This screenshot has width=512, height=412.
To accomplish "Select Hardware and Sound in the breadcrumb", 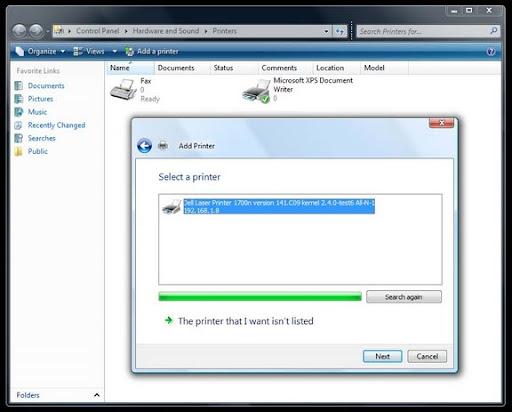I will pyautogui.click(x=166, y=31).
